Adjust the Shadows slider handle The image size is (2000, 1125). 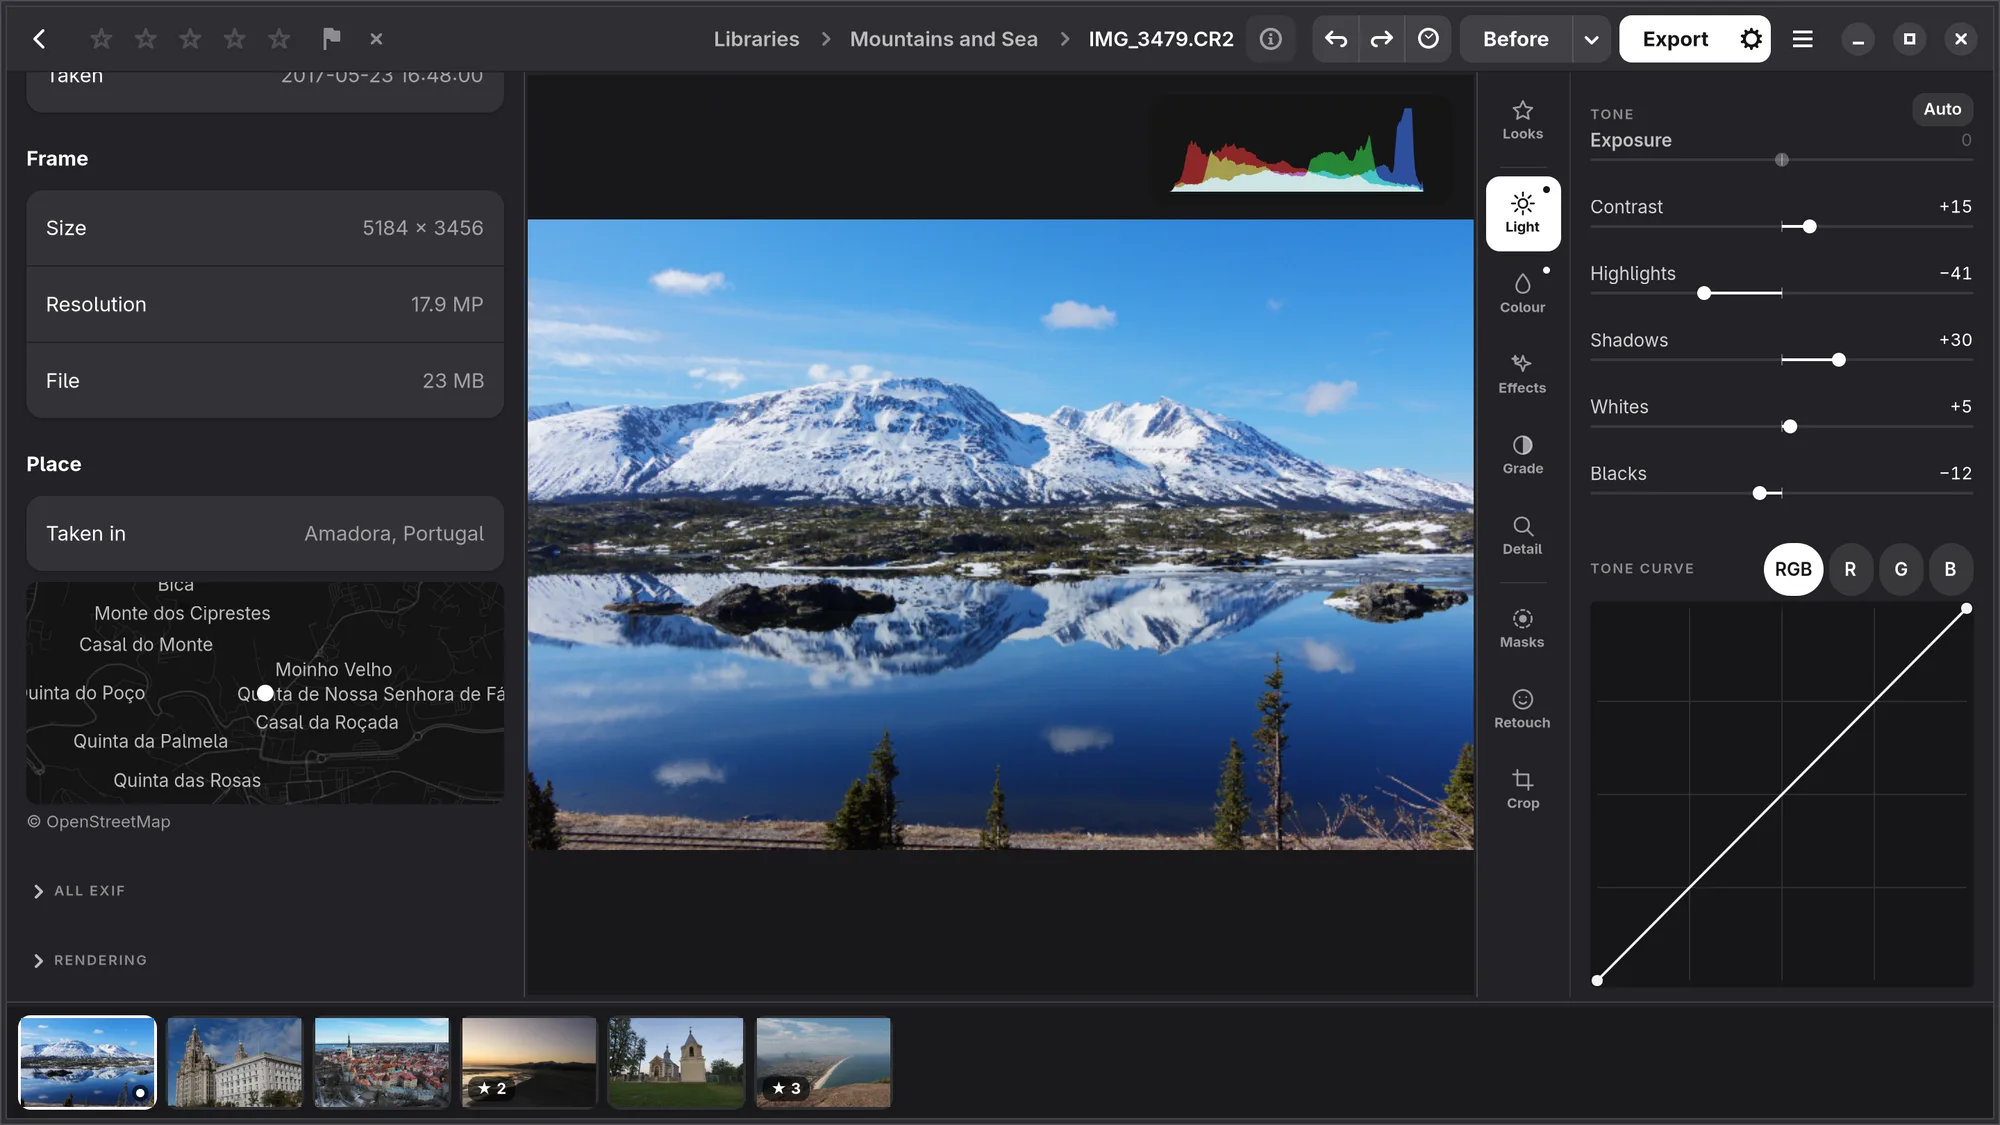click(x=1838, y=360)
